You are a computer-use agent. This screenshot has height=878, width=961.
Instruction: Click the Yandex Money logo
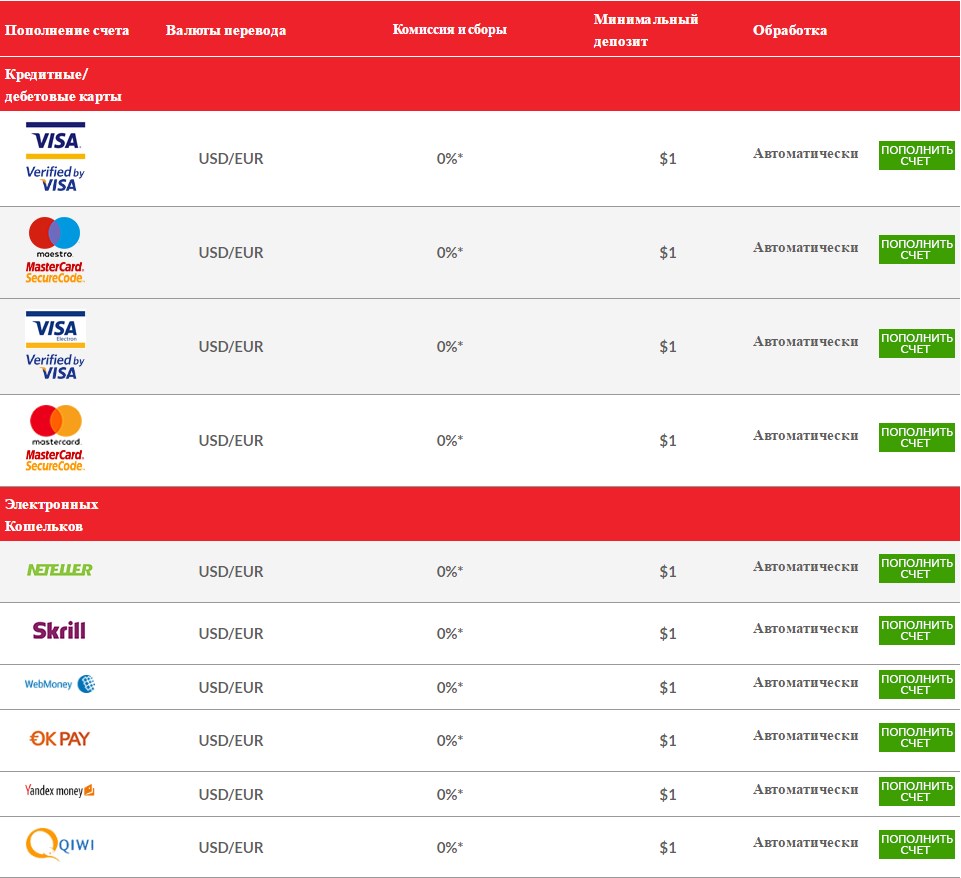tap(59, 791)
